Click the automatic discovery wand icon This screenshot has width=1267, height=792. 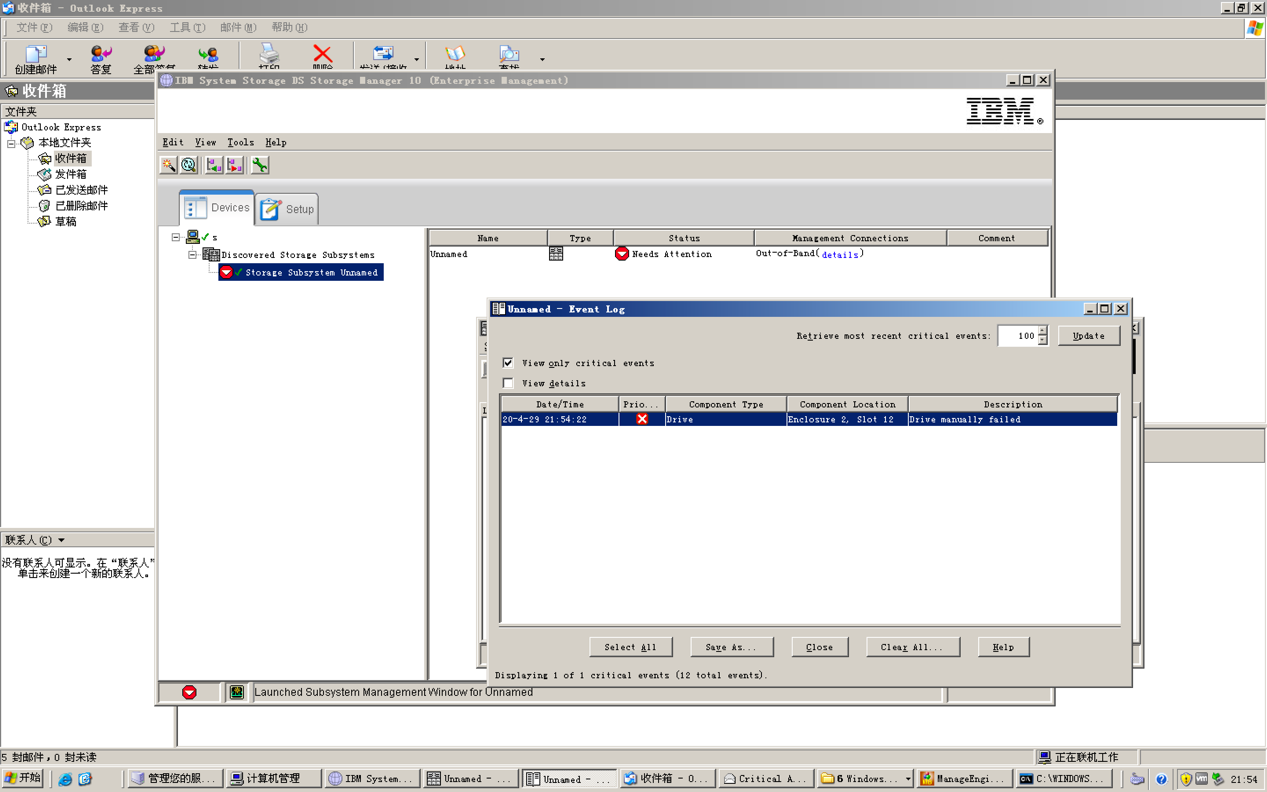169,165
